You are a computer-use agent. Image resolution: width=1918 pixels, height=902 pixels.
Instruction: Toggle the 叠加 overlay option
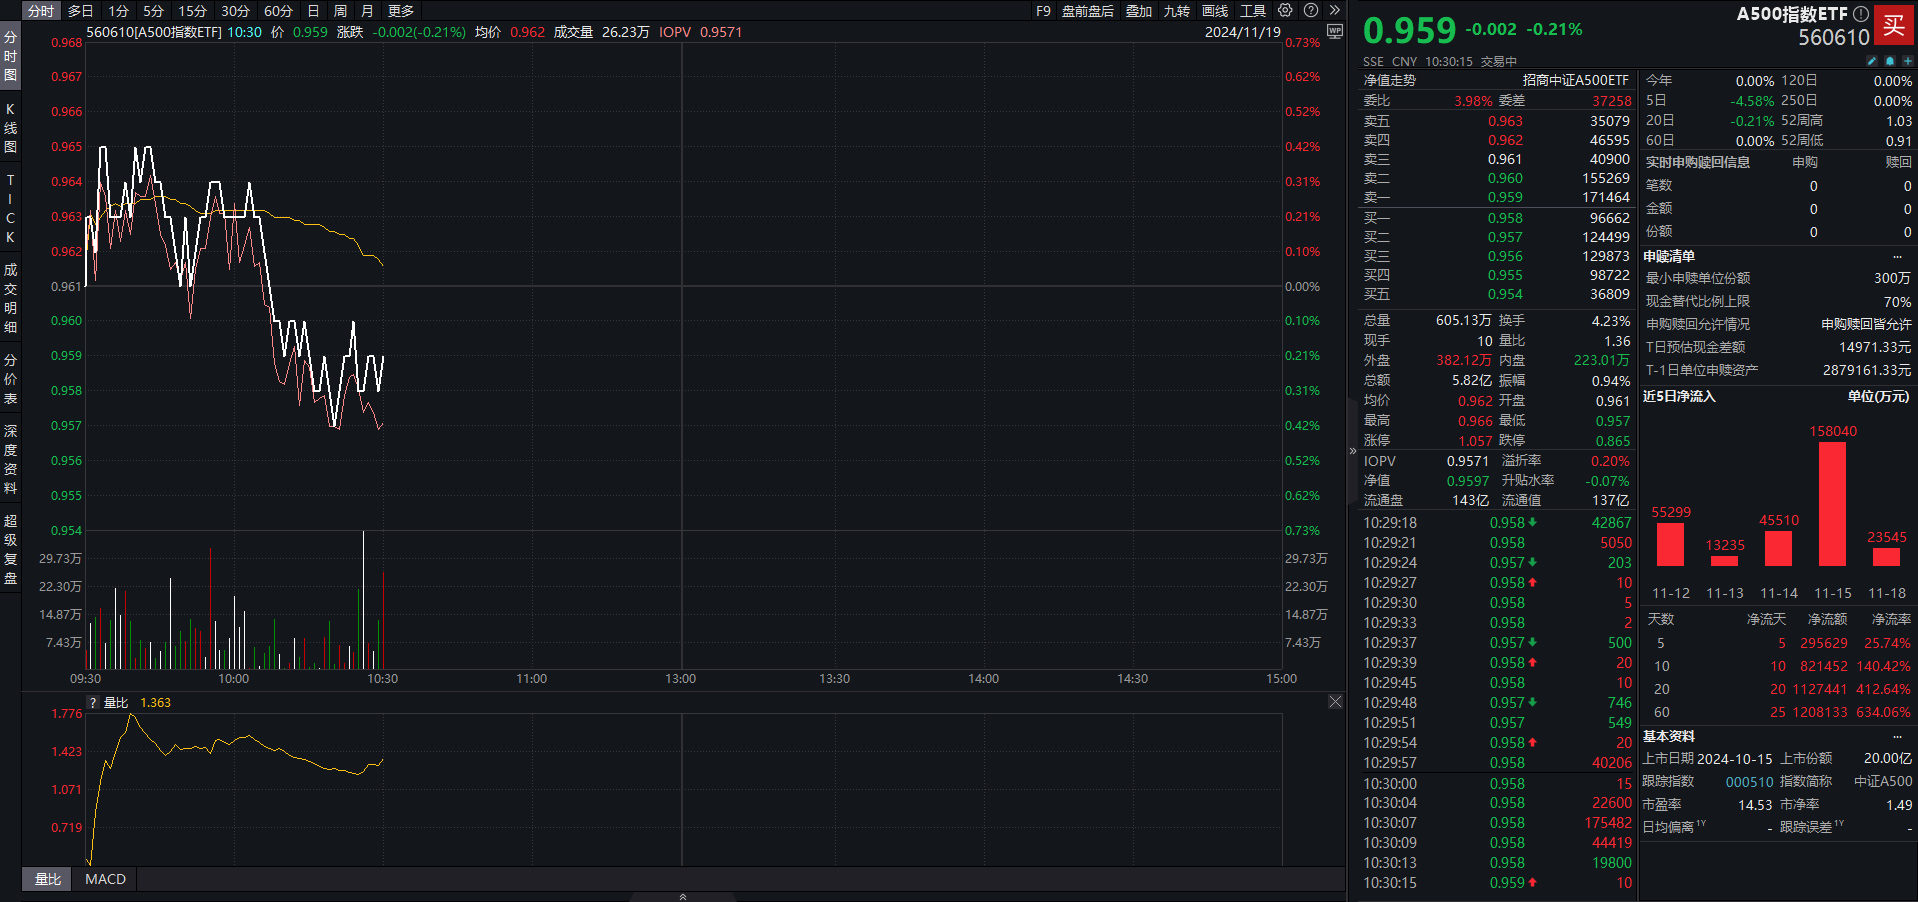(x=1139, y=11)
